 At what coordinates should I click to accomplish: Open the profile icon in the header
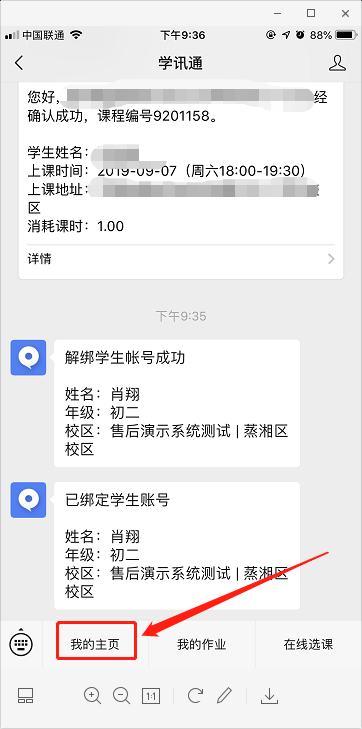click(337, 63)
